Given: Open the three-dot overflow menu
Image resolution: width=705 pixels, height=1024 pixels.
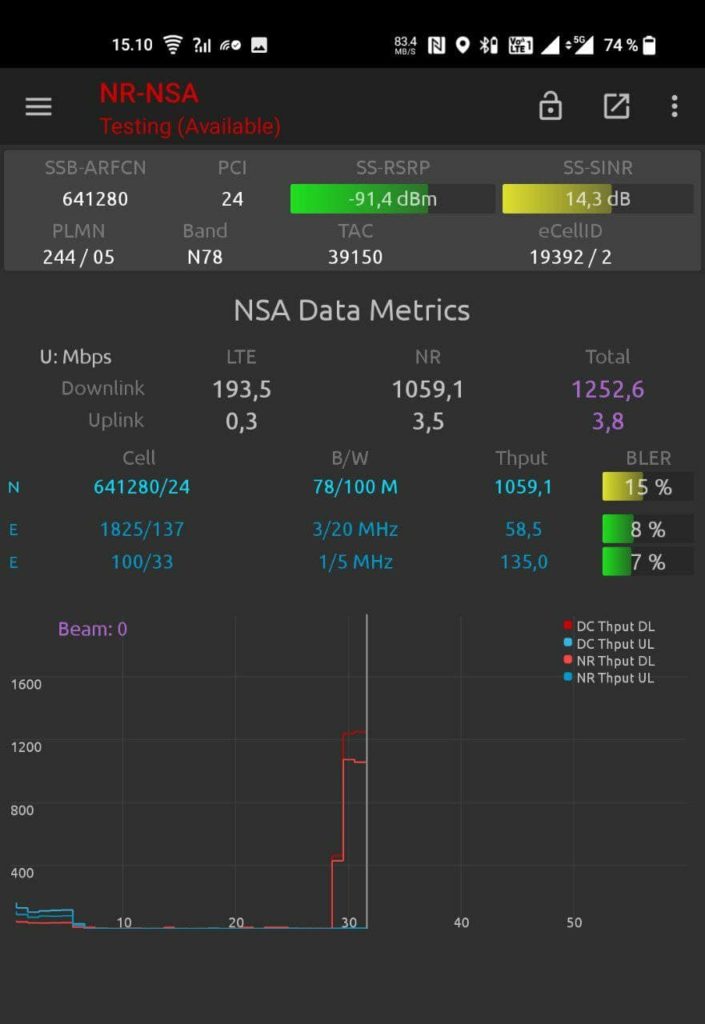Looking at the screenshot, I should (675, 106).
